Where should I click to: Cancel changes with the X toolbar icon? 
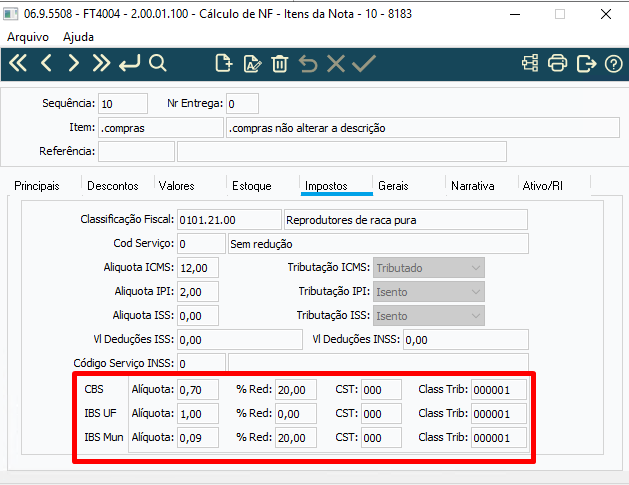point(336,63)
